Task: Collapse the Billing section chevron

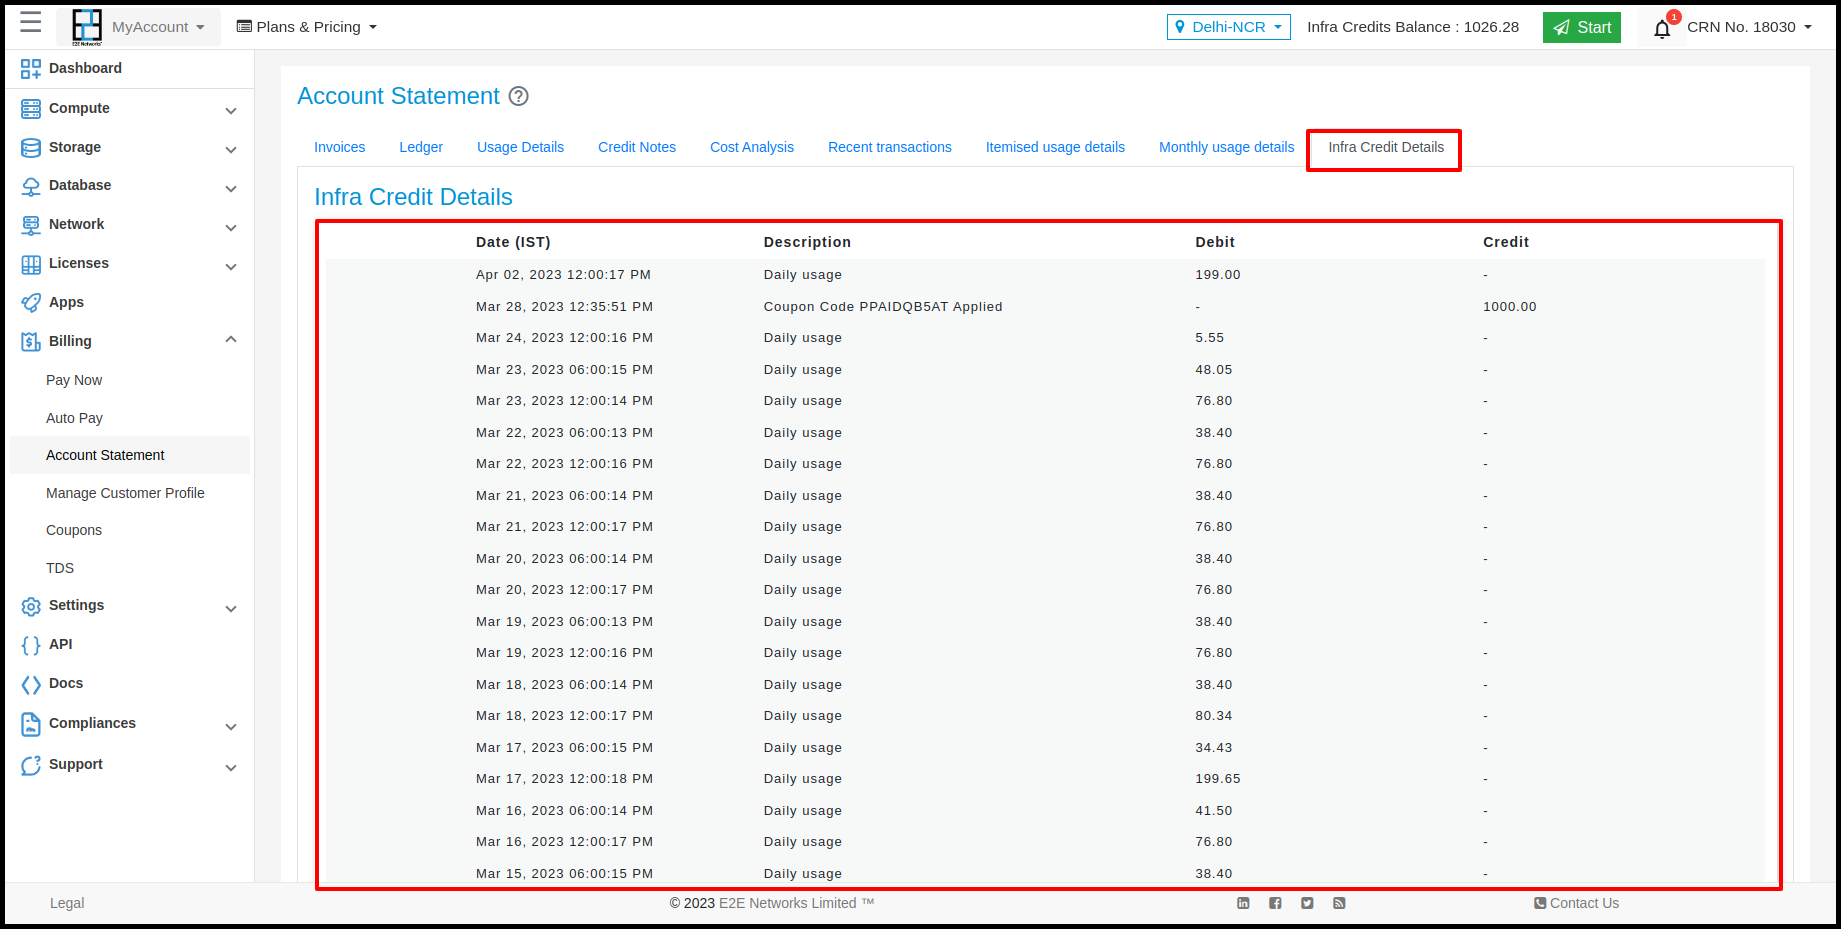Action: (x=231, y=340)
